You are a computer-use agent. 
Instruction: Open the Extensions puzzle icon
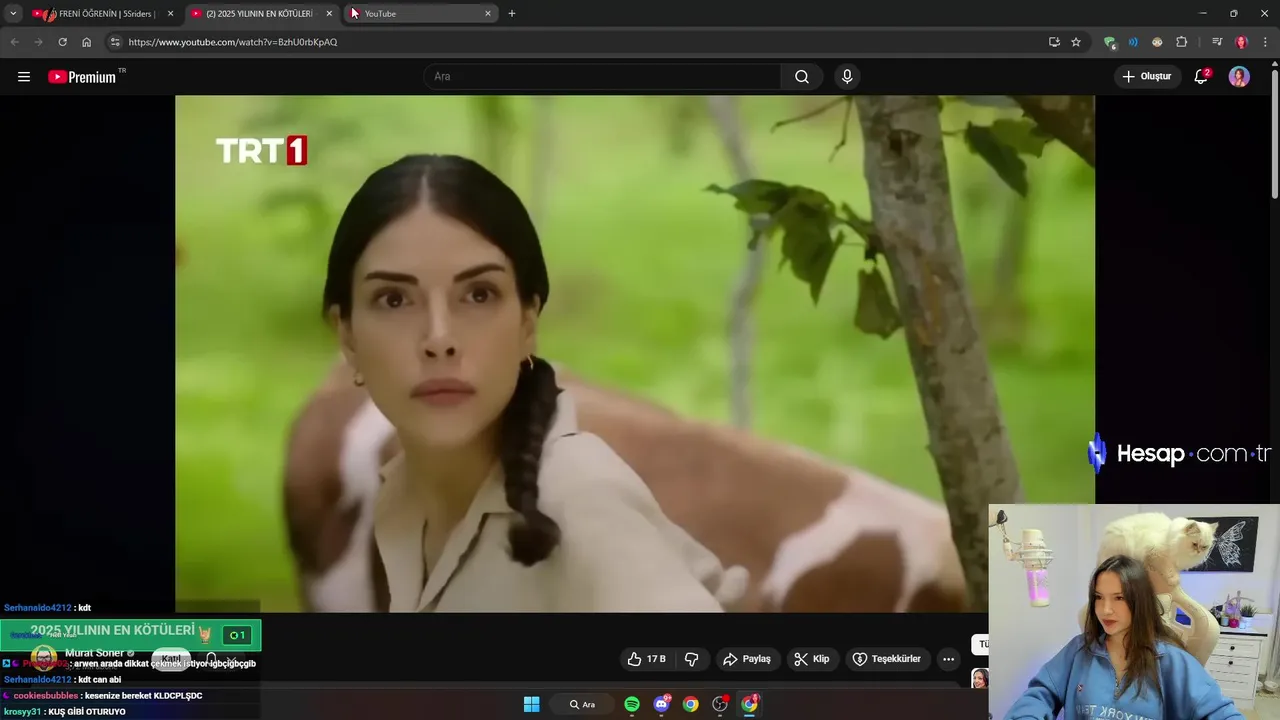[1181, 42]
